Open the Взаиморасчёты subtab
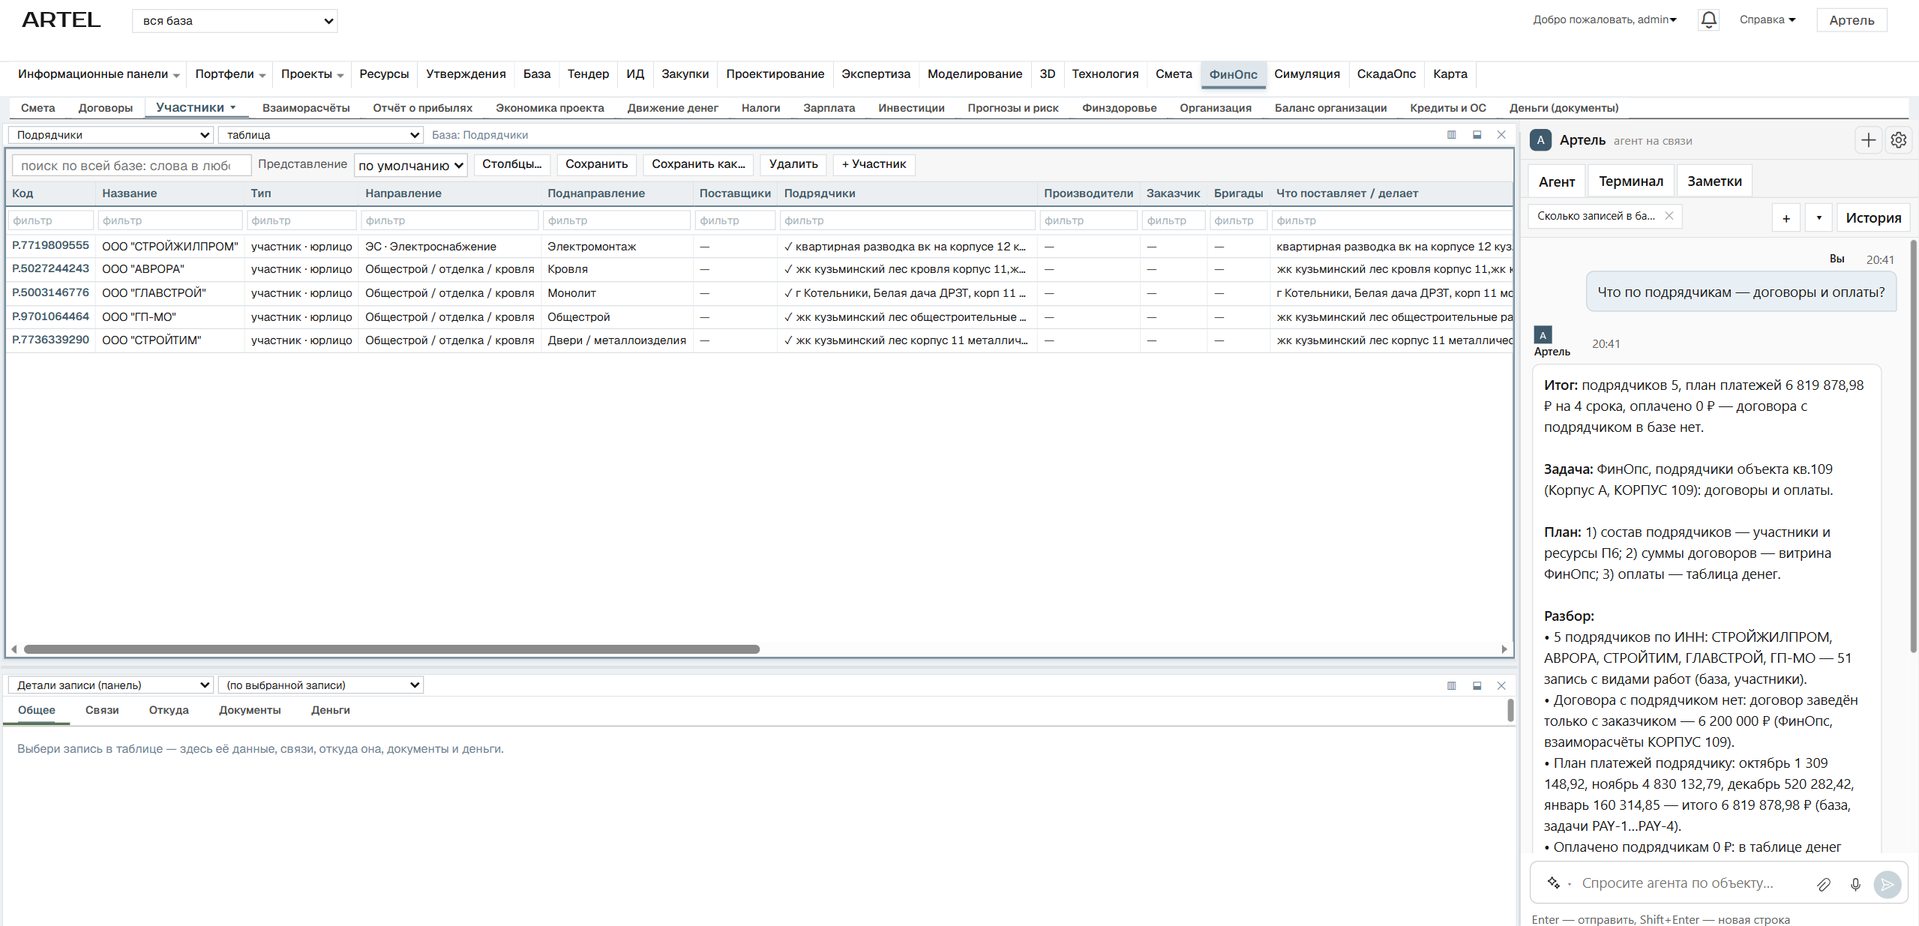Image resolution: width=1919 pixels, height=926 pixels. 306,108
